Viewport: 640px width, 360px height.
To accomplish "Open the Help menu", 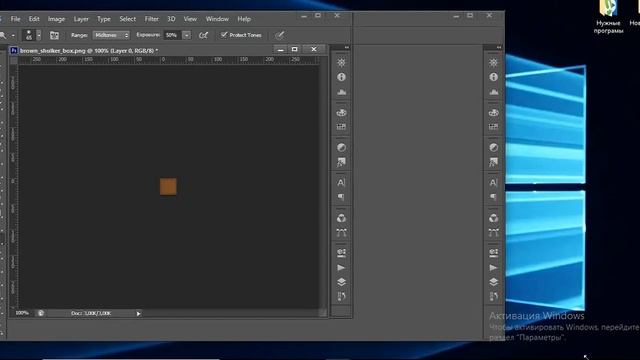I will (244, 19).
